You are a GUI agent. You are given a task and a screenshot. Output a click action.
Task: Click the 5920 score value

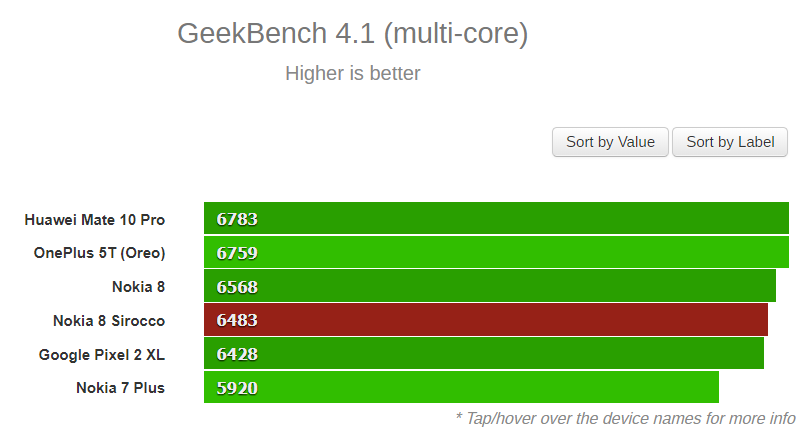pyautogui.click(x=237, y=388)
